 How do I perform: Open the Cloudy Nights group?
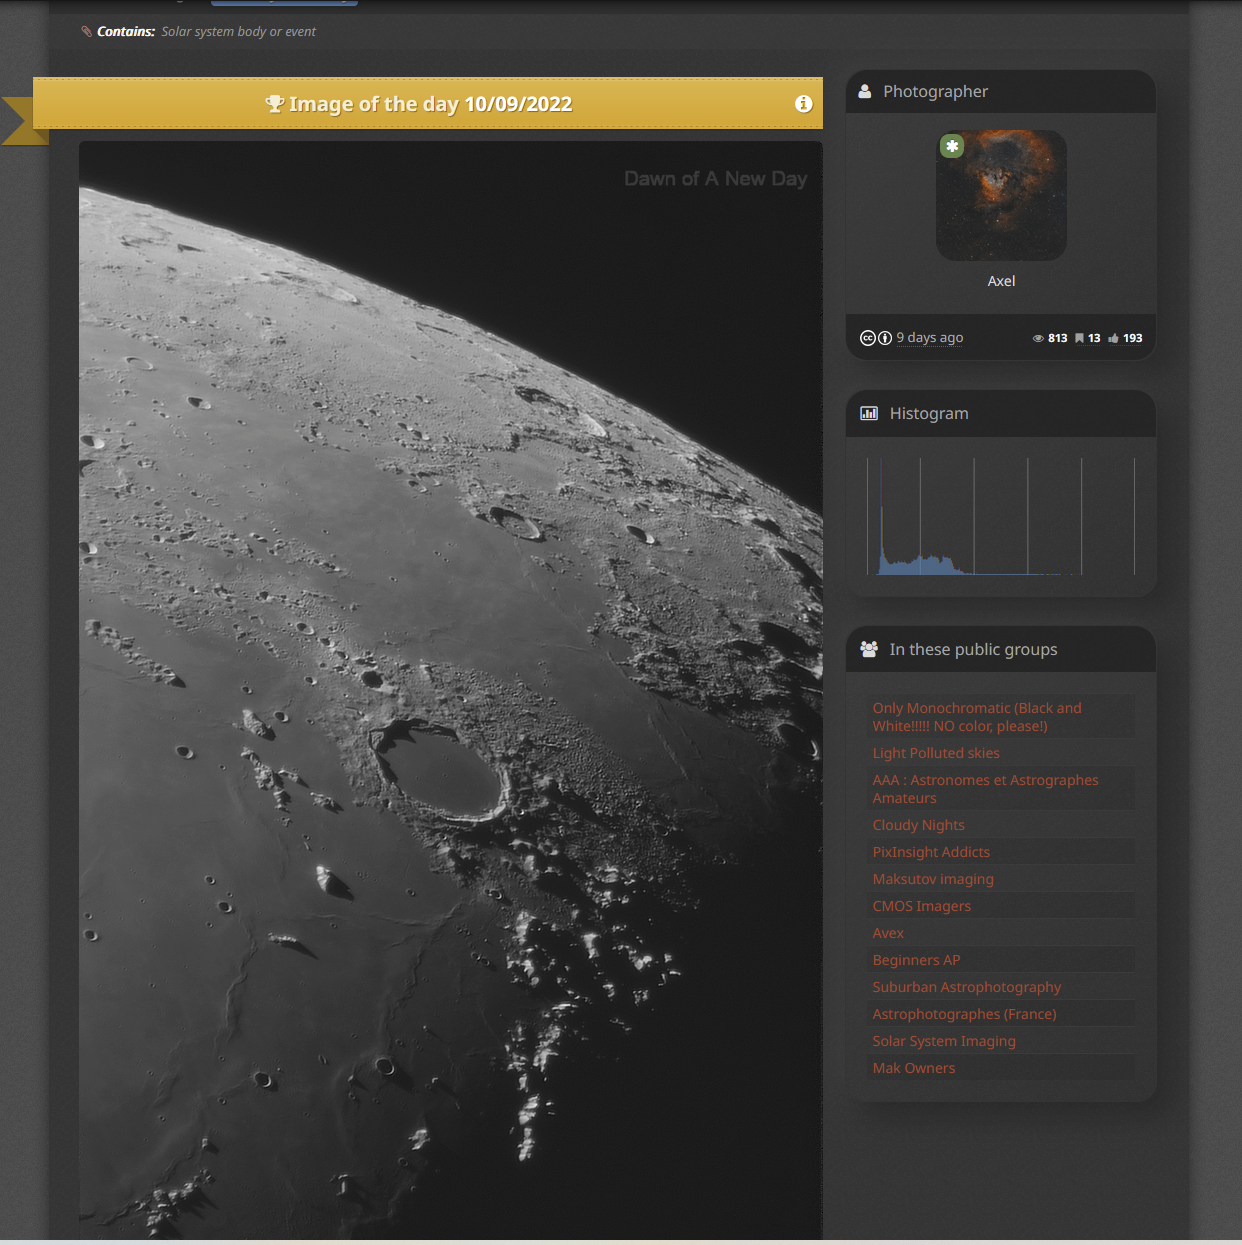[918, 825]
